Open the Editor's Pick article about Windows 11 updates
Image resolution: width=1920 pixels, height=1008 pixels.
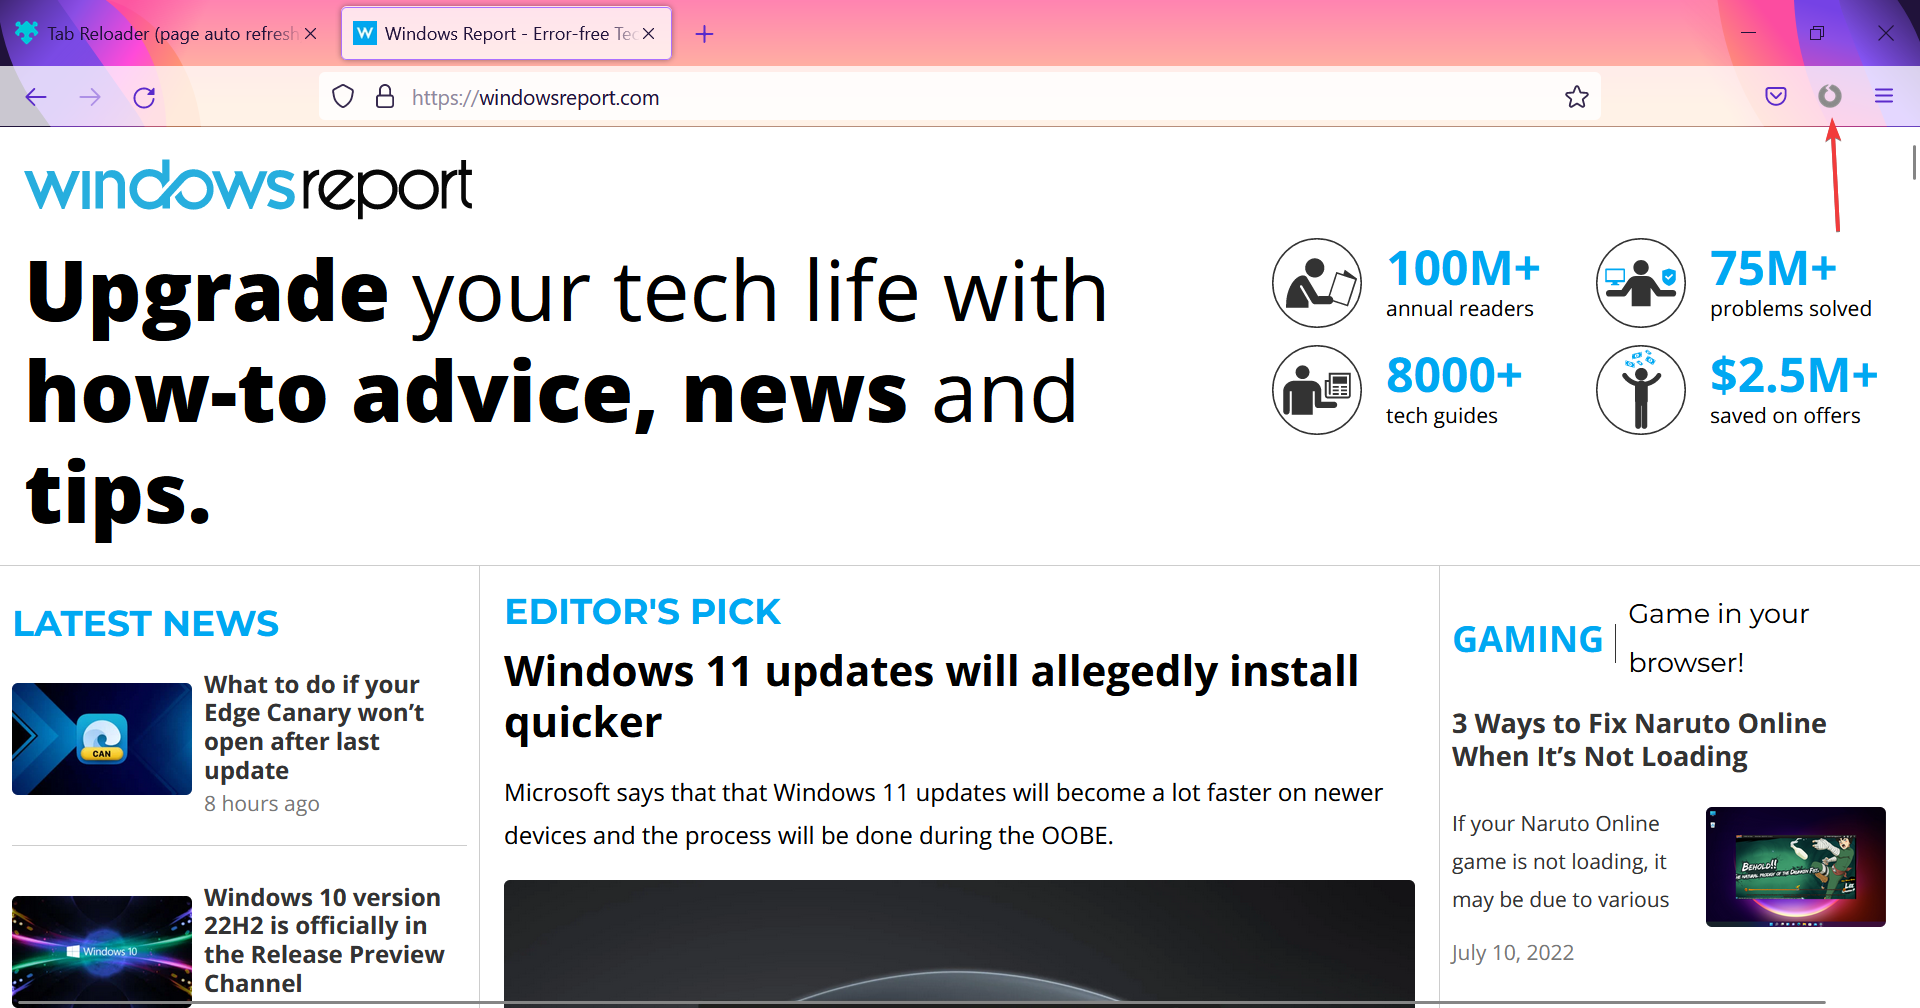coord(930,695)
